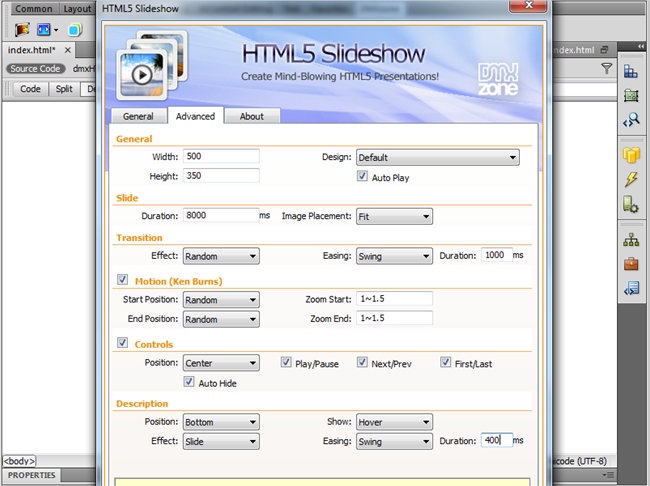Click the Zoom End input field
Screen dimensions: 650x486
[394, 318]
